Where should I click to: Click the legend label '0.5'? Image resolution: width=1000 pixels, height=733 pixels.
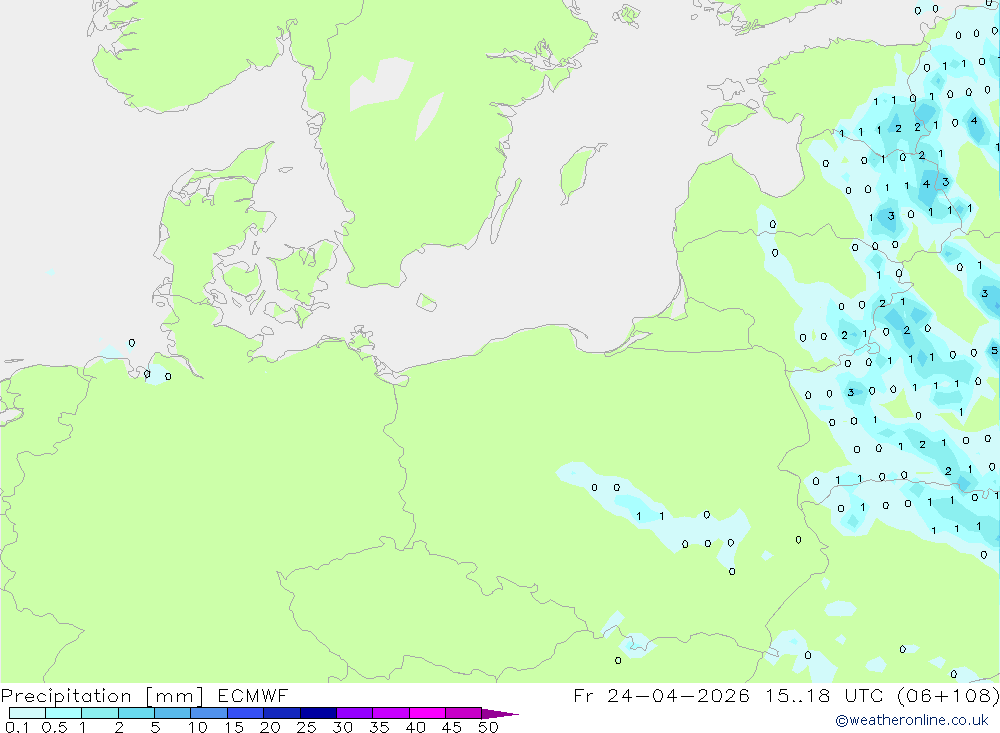click(x=54, y=727)
